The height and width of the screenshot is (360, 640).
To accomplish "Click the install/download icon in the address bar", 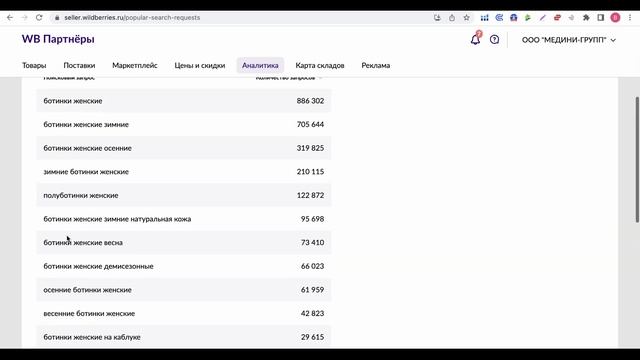I will click(x=437, y=18).
